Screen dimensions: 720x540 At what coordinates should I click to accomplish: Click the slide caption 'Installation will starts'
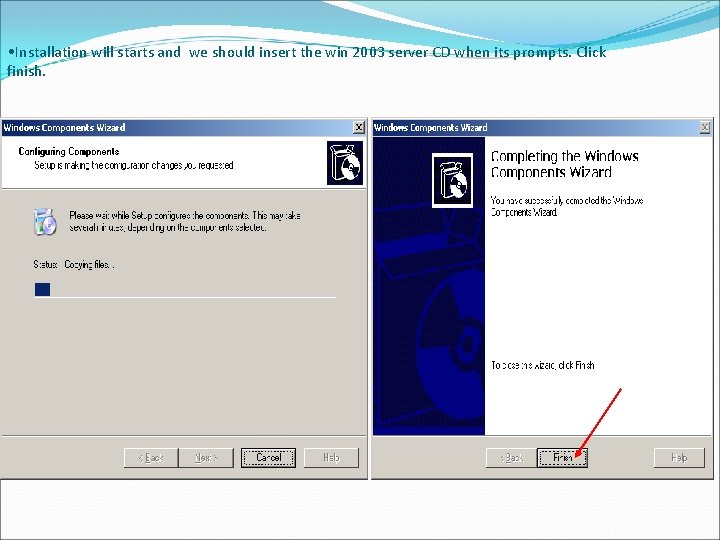(307, 61)
